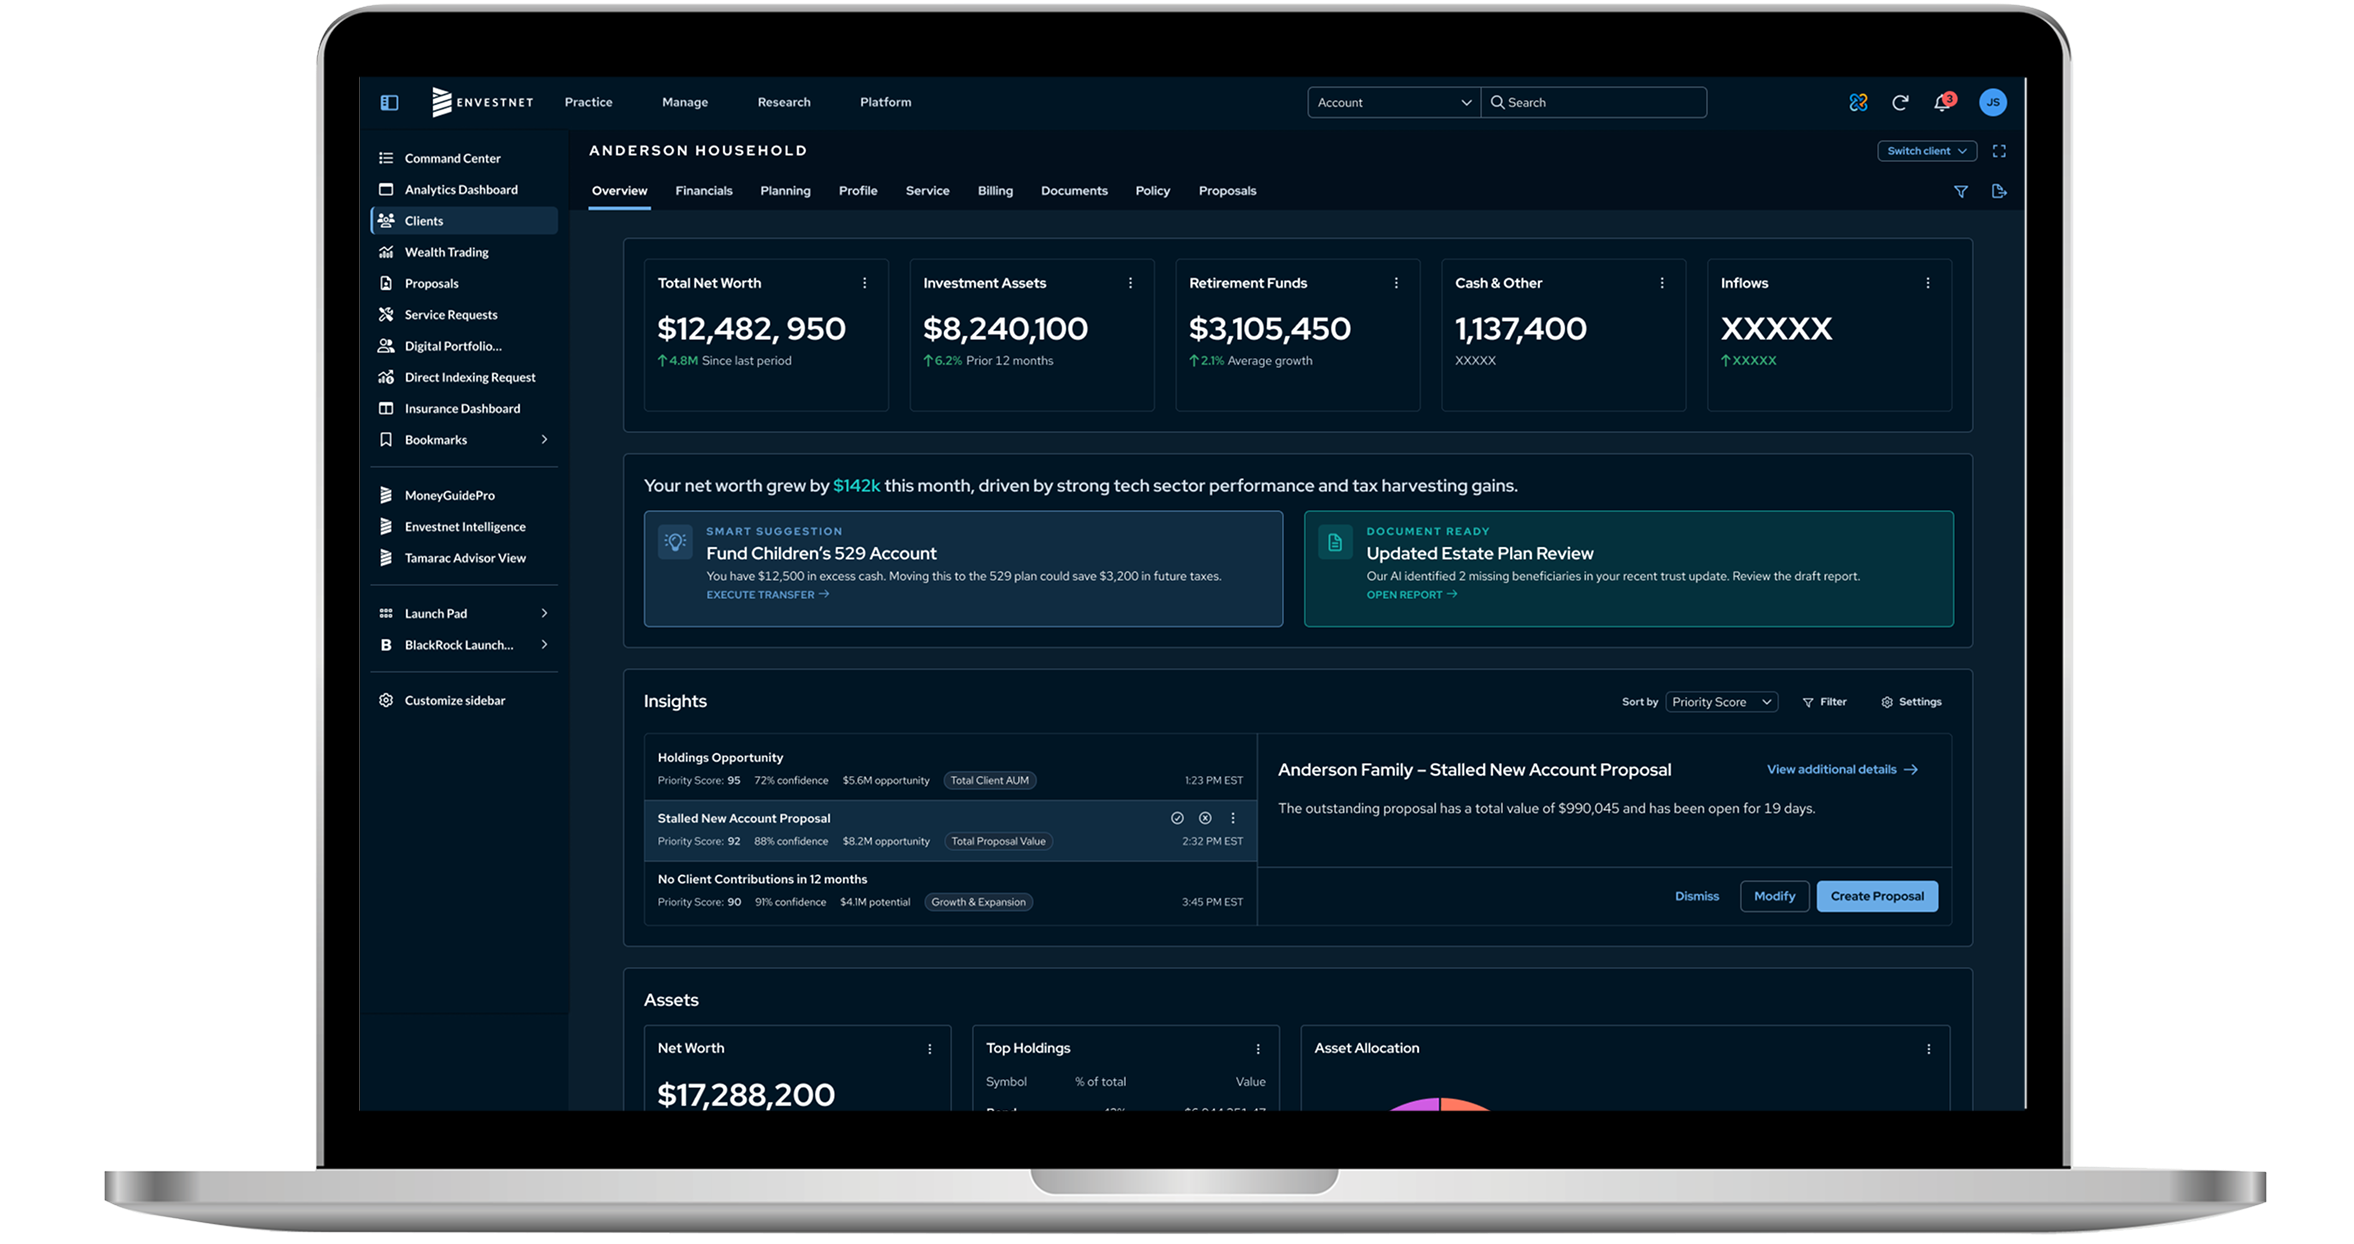Open the notifications bell
The image size is (2354, 1244).
1942,102
